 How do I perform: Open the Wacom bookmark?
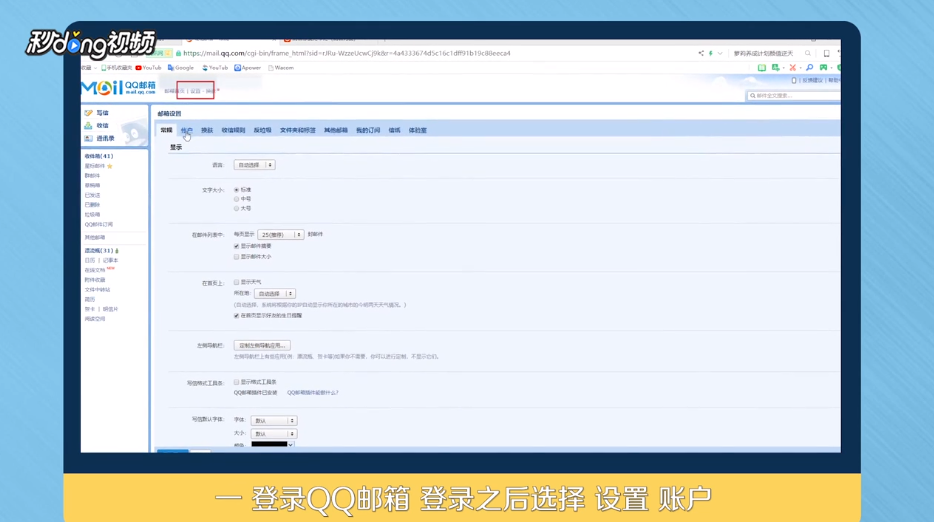281,68
